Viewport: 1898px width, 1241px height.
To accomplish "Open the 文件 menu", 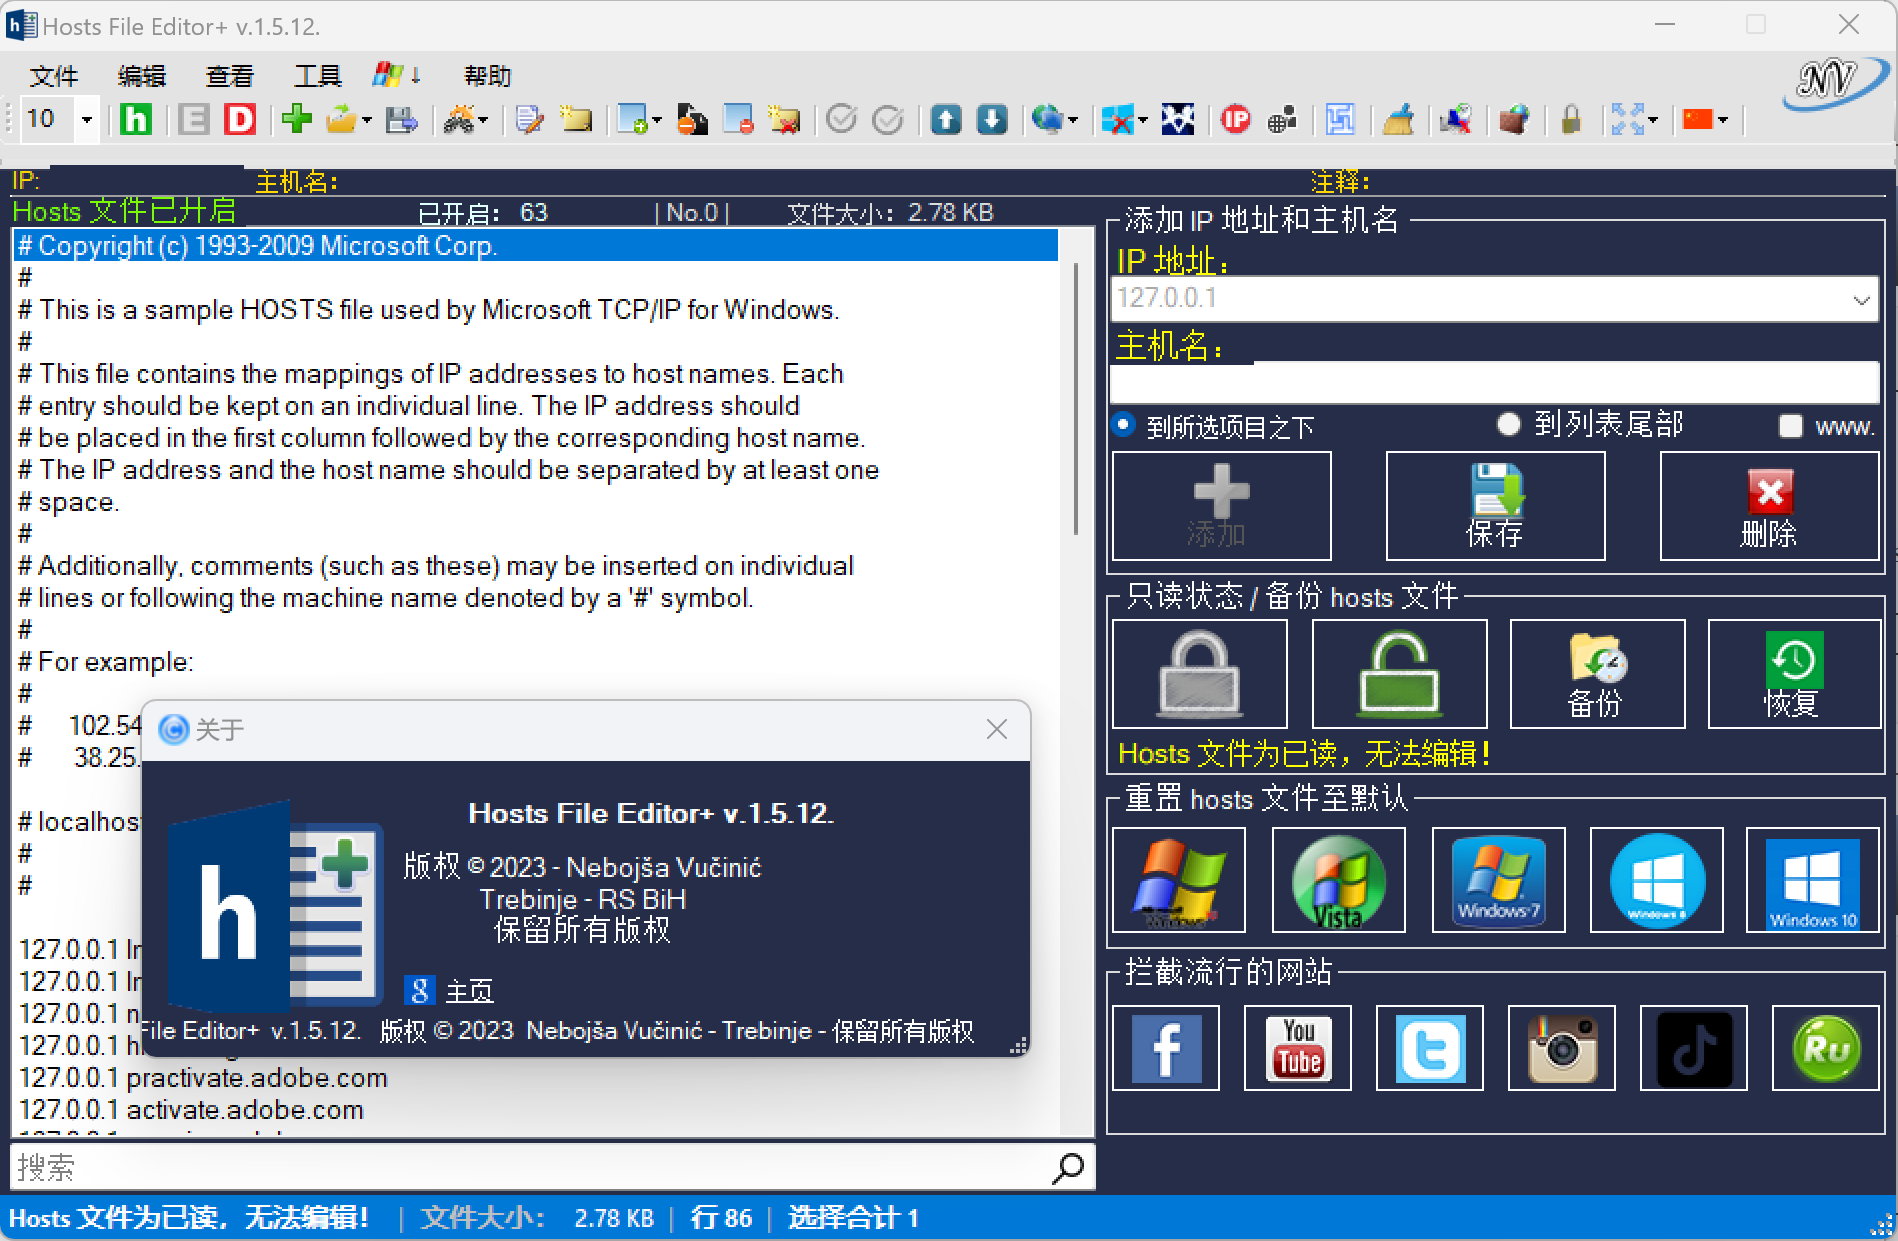I will click(54, 76).
